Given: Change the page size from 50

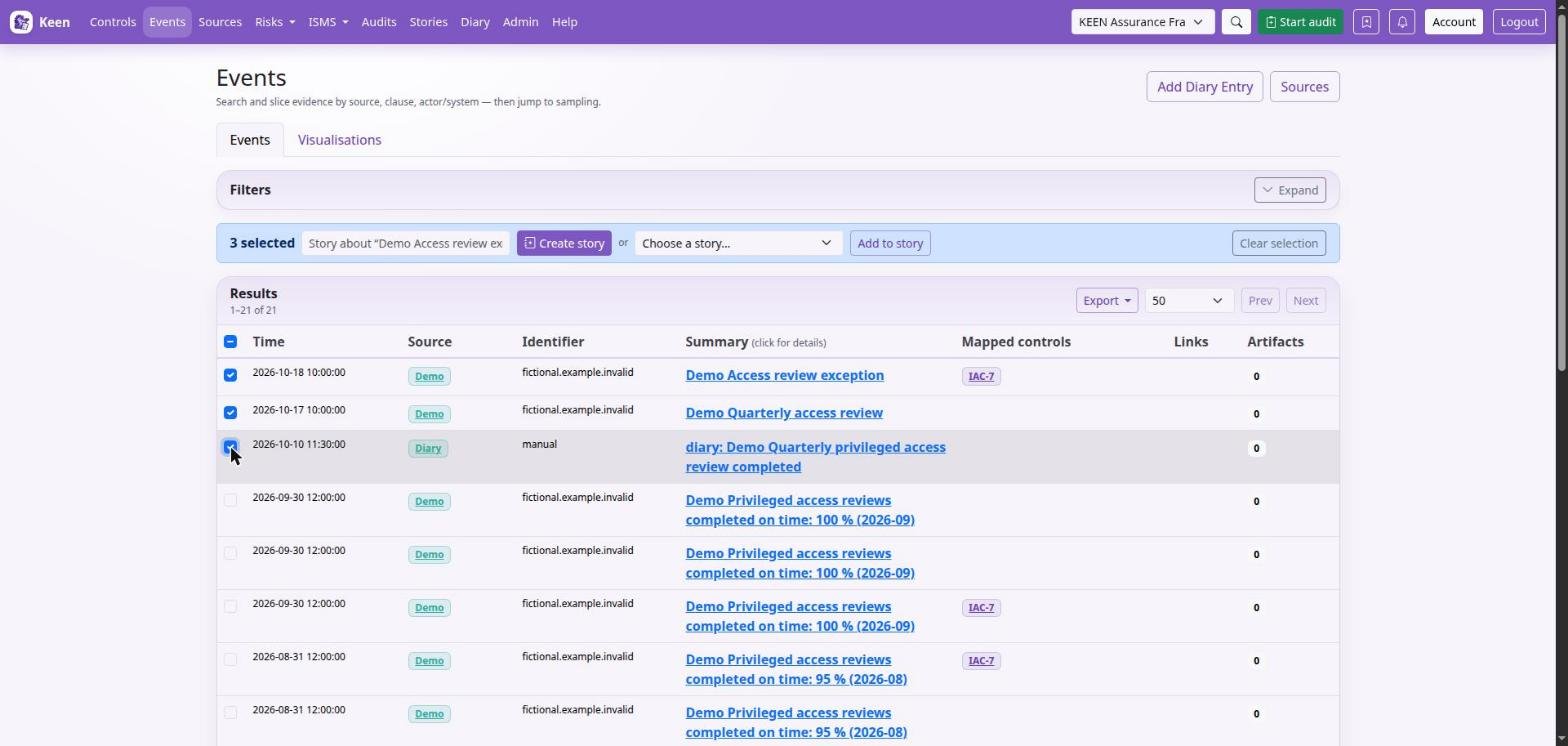Looking at the screenshot, I should (x=1188, y=301).
